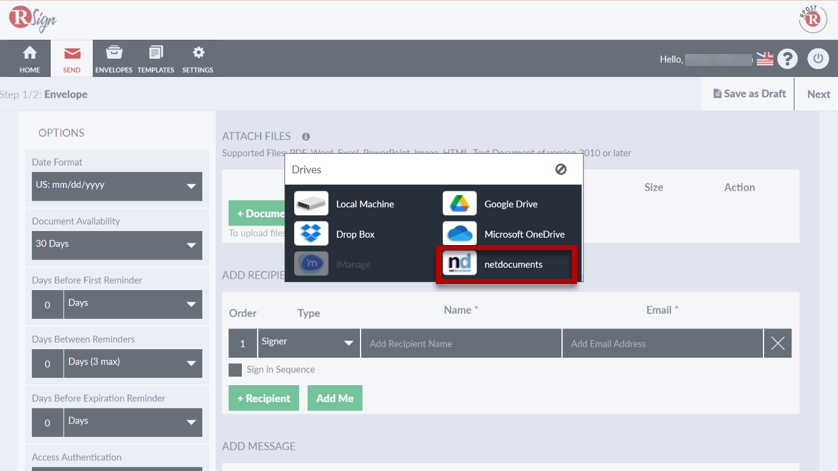The height and width of the screenshot is (471, 838).
Task: Go to the Home tab
Action: coord(29,59)
